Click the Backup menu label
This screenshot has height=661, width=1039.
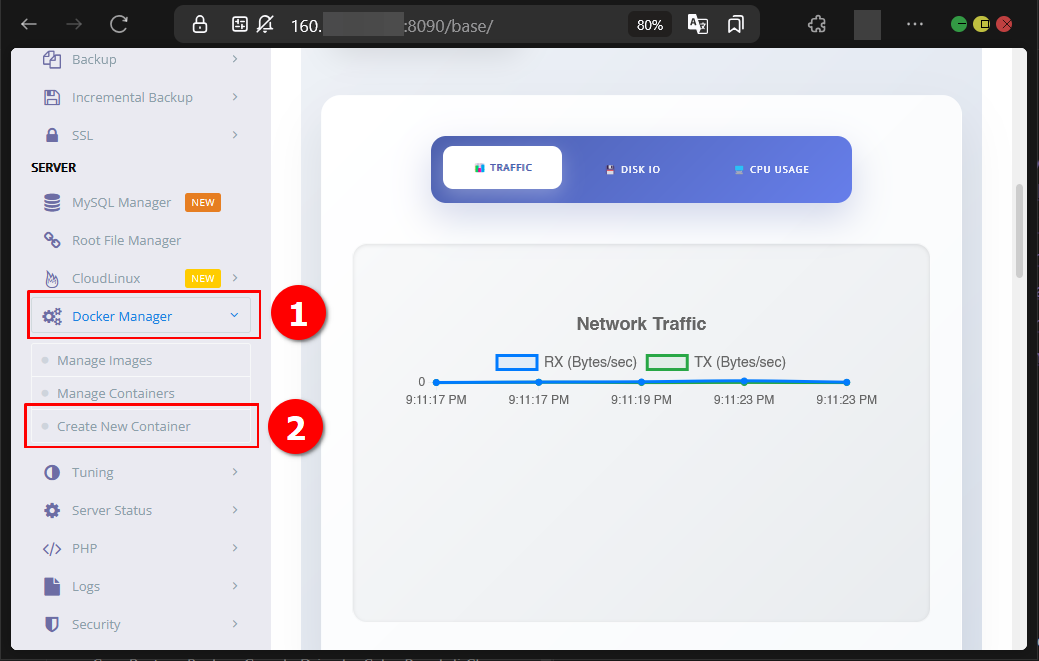point(94,60)
